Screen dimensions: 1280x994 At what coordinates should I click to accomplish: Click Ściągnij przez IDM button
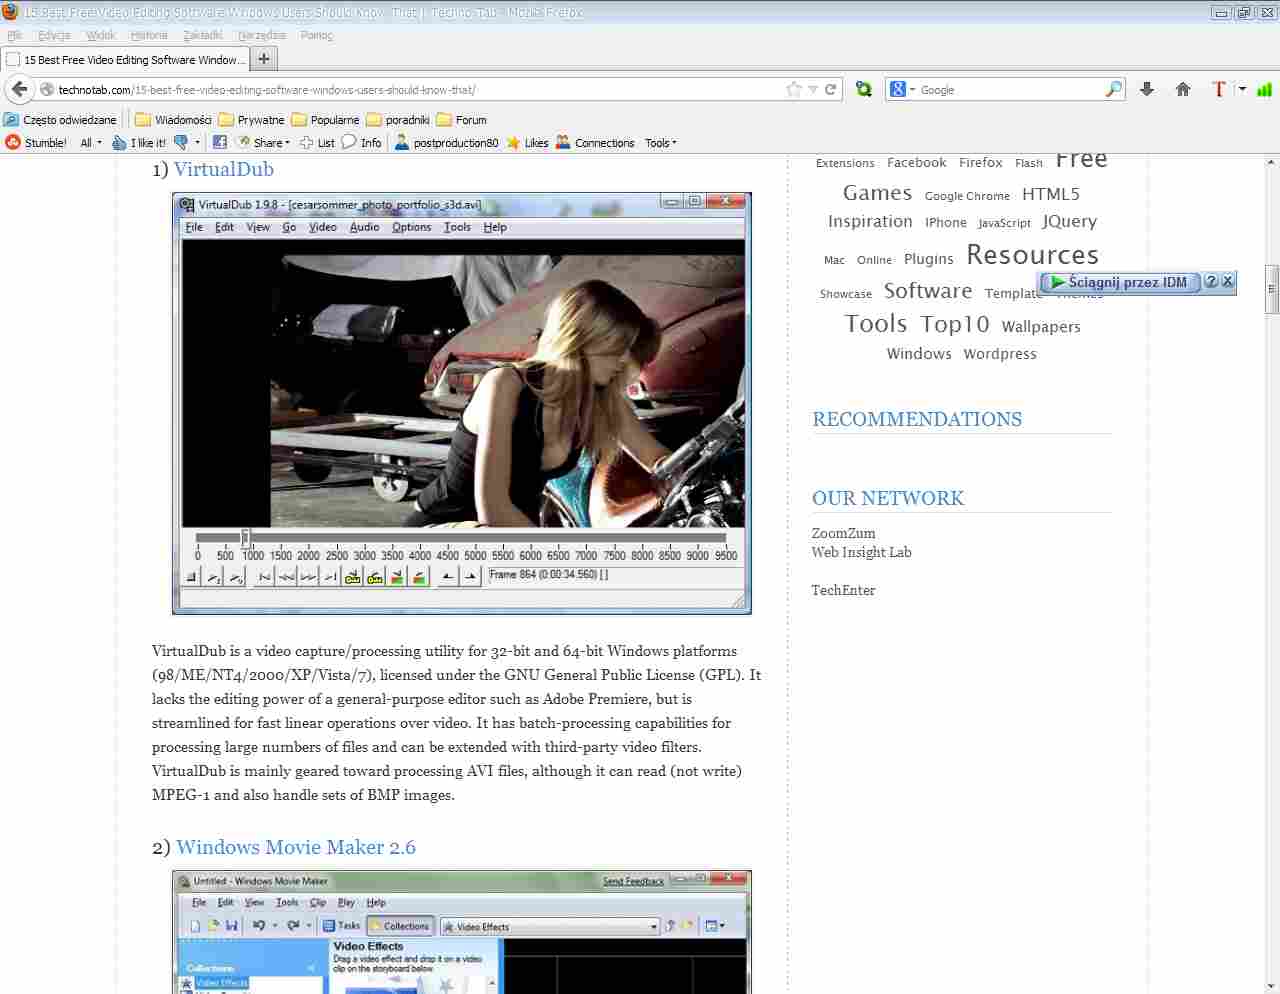coord(1119,282)
